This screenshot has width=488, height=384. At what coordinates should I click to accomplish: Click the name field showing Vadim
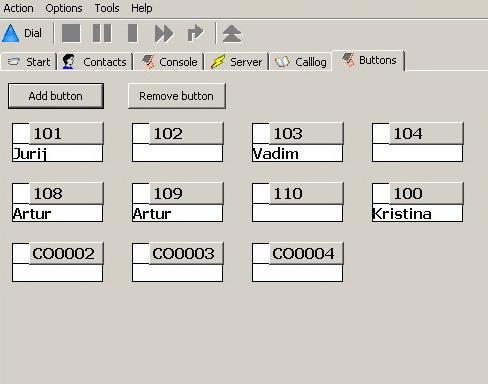tap(297, 153)
